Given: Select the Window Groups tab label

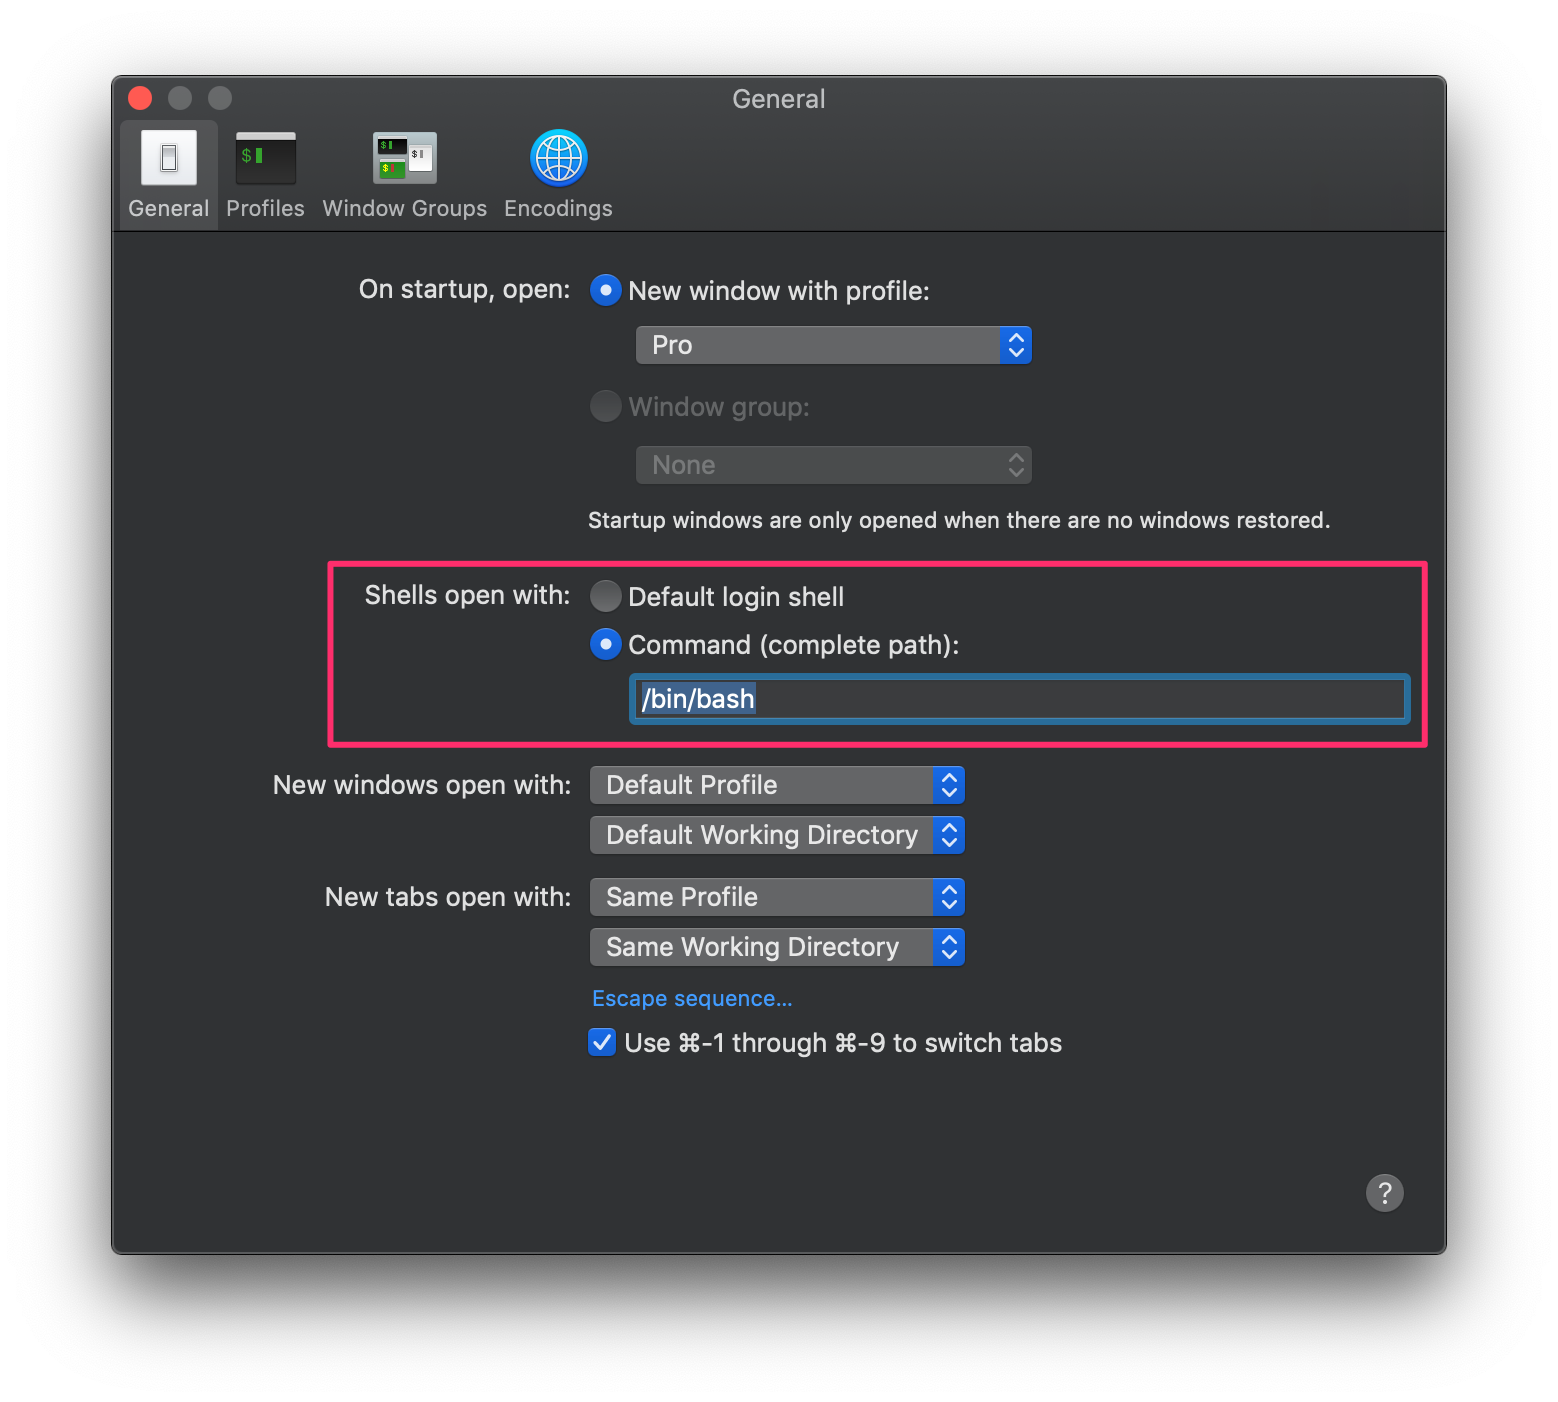Looking at the screenshot, I should point(404,208).
